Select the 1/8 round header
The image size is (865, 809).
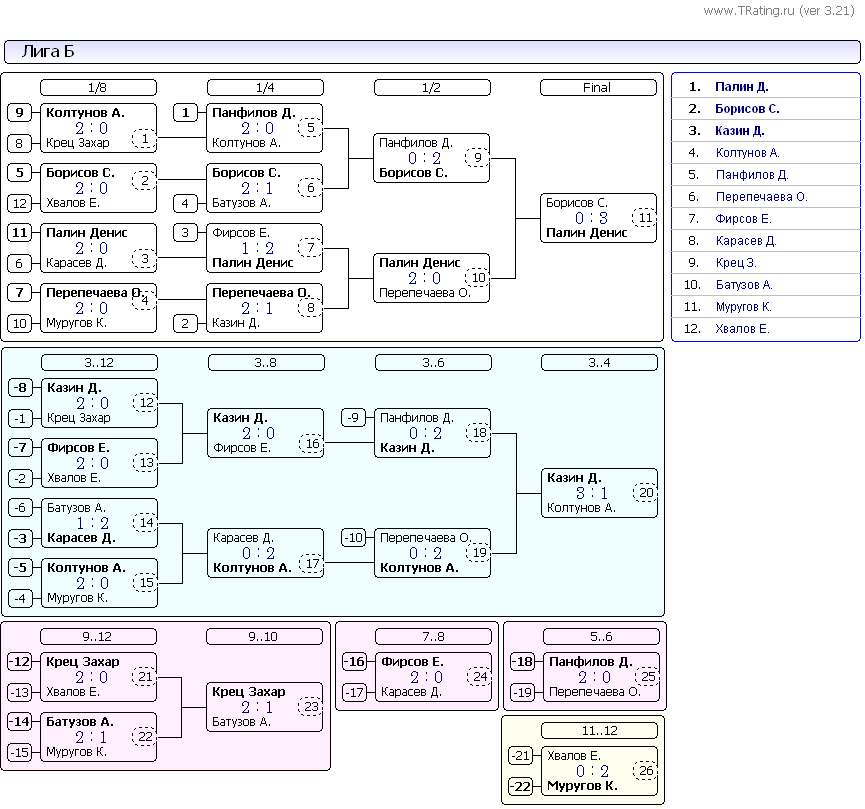pyautogui.click(x=98, y=88)
